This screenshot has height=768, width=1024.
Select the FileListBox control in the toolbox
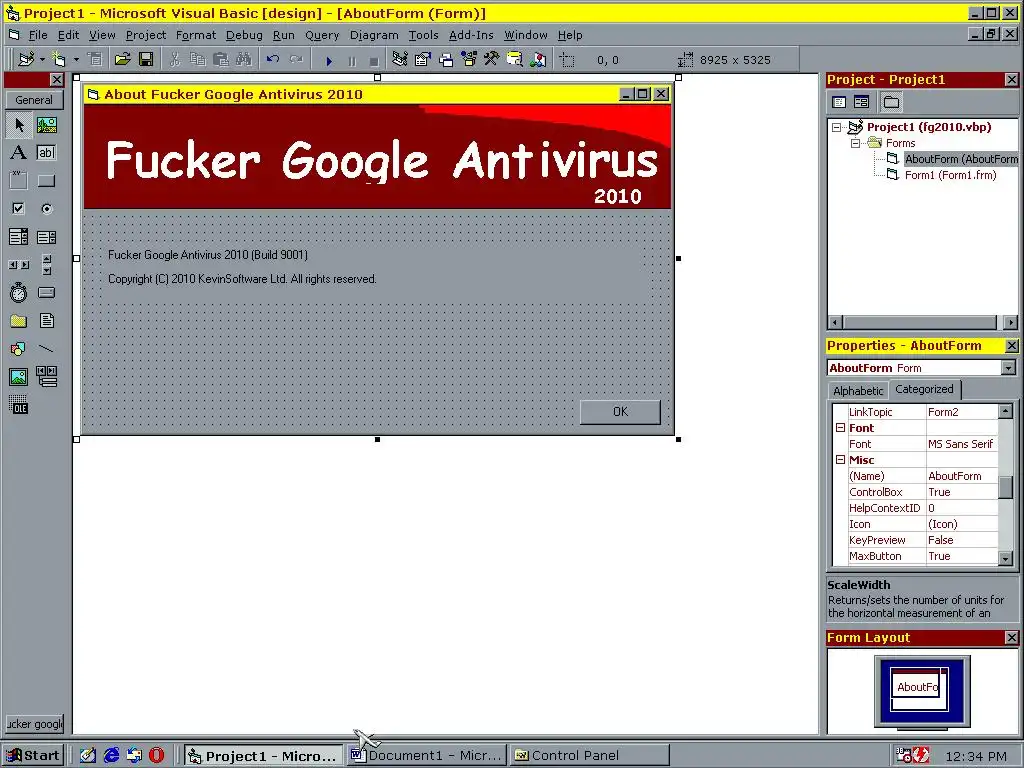(46, 321)
